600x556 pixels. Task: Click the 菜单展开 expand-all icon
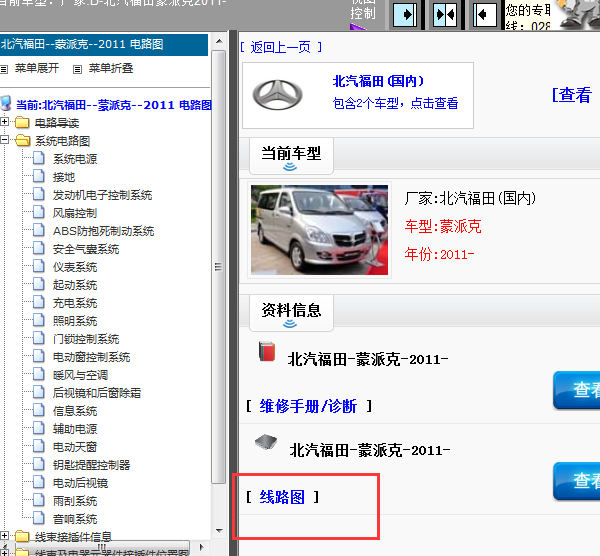pyautogui.click(x=4, y=69)
